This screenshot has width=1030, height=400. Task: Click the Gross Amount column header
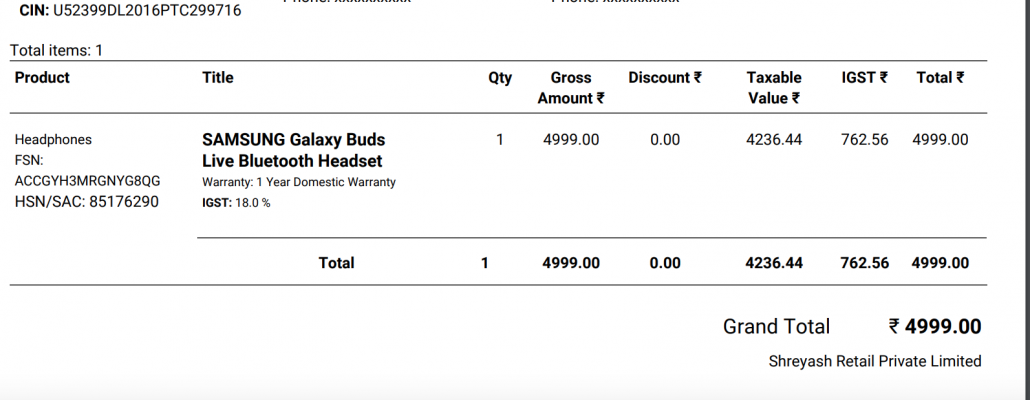[571, 88]
